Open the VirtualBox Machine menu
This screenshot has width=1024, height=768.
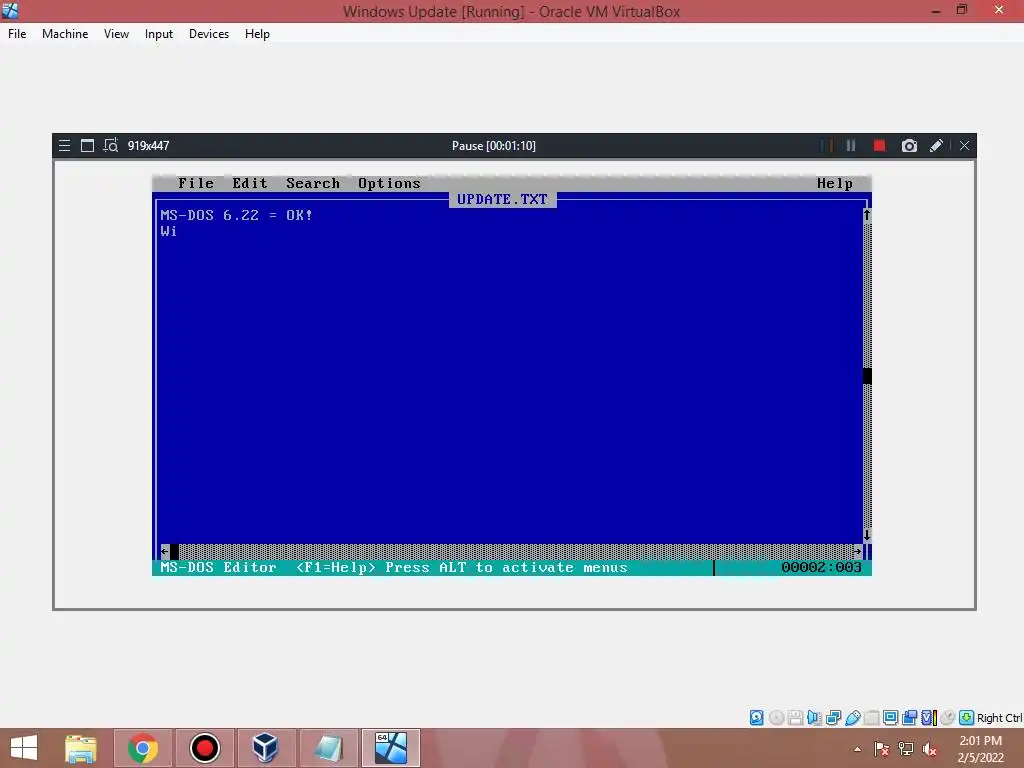[65, 34]
